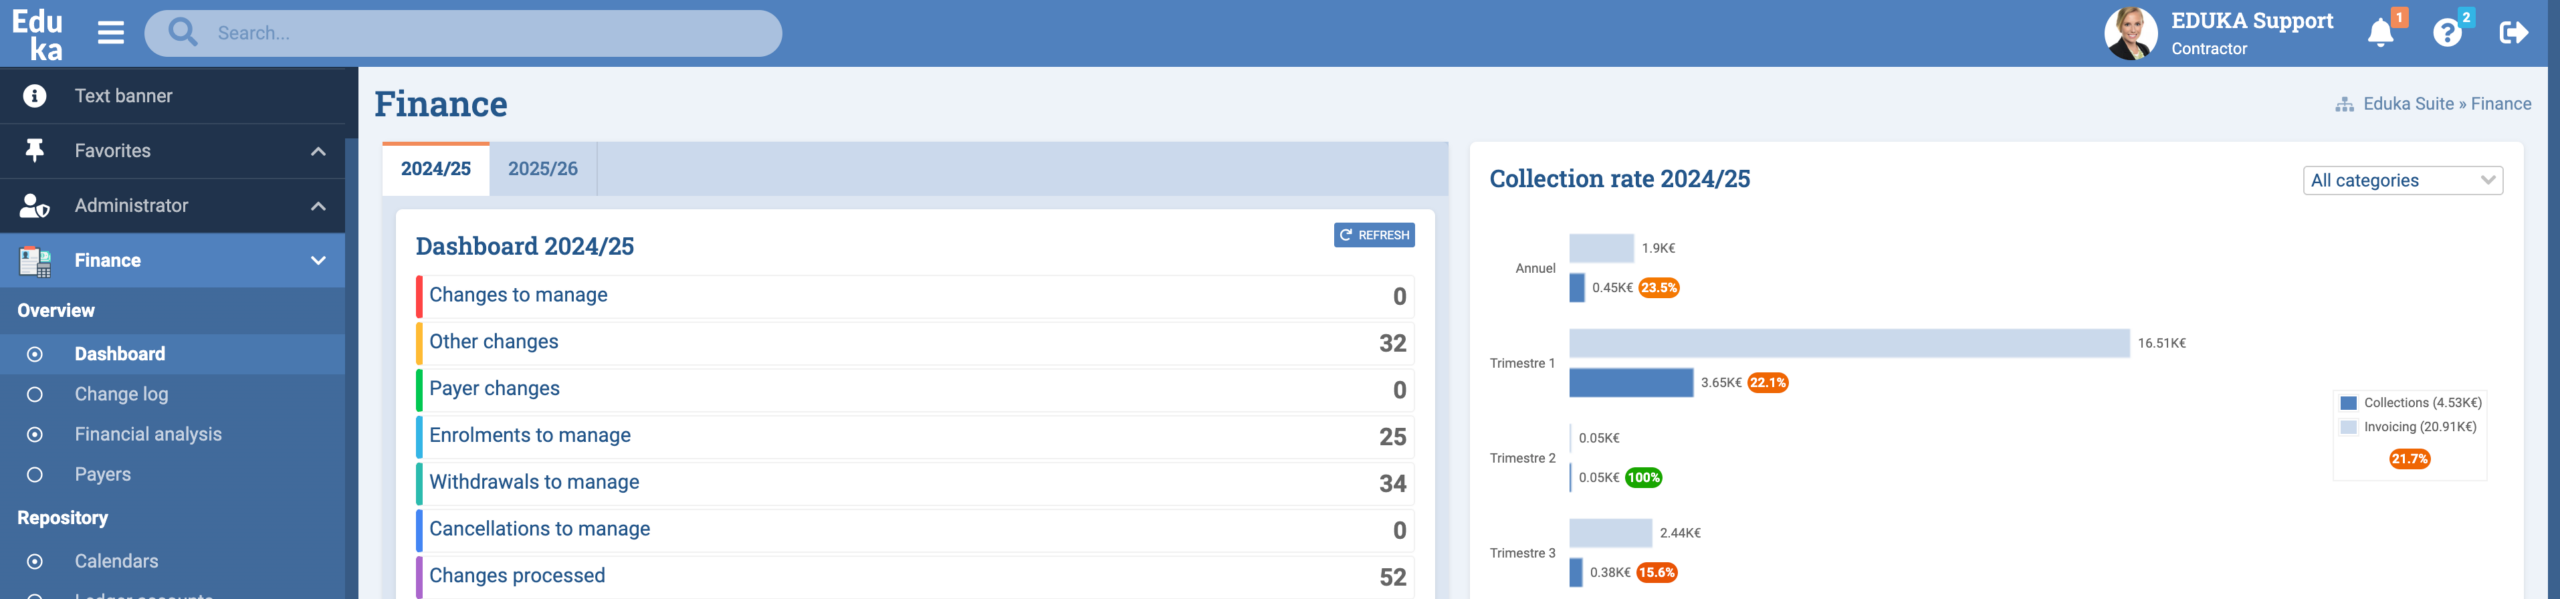Open the Enrolments to manage link

point(530,435)
